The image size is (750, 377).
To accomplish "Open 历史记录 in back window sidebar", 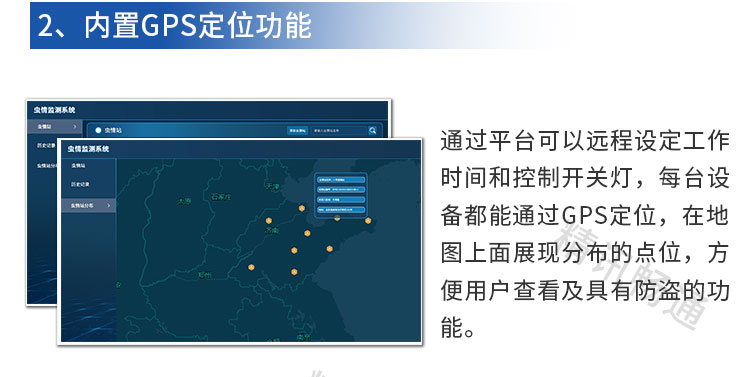I will click(46, 145).
